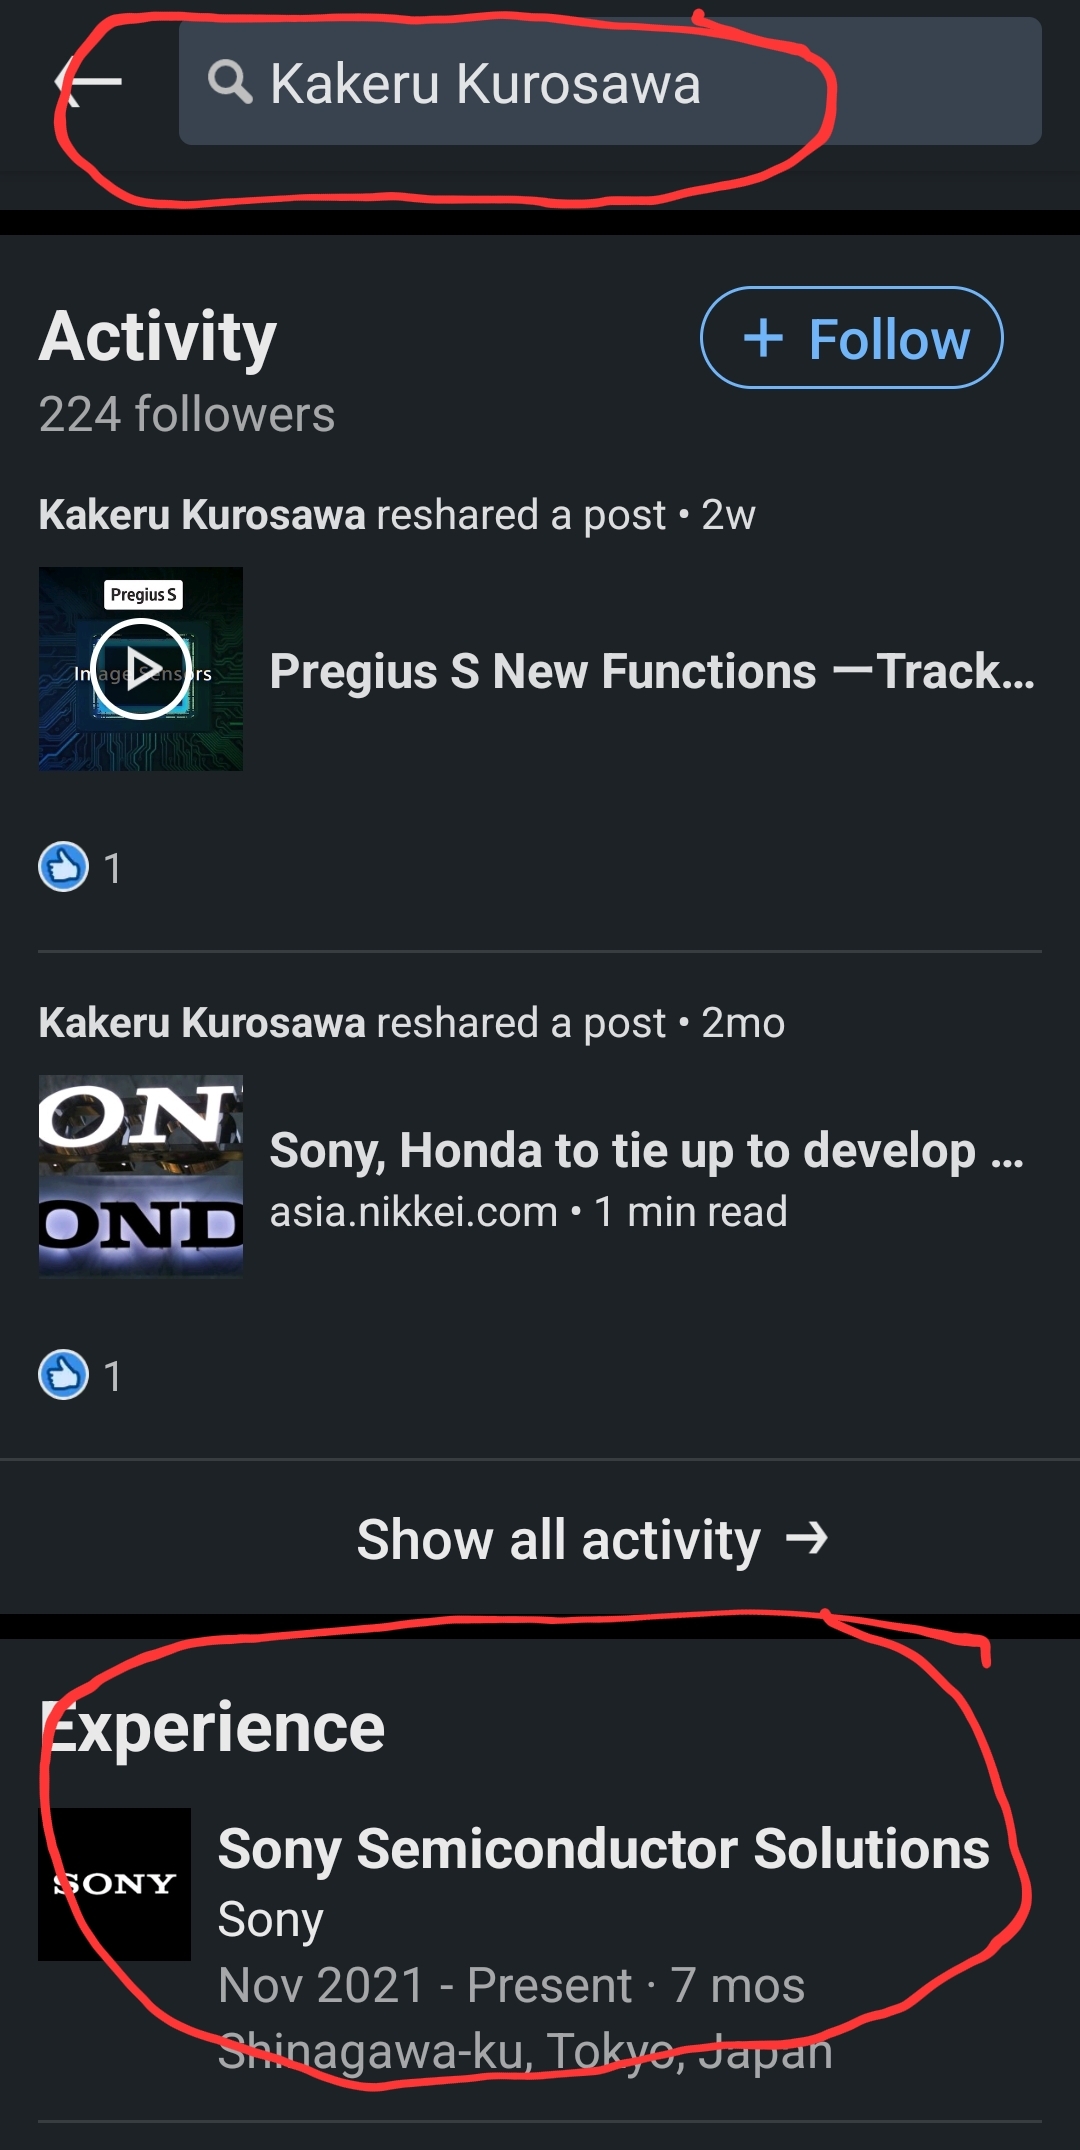Open Sony Semiconductor Solutions experience entry
This screenshot has width=1080, height=2150.
(603, 1849)
